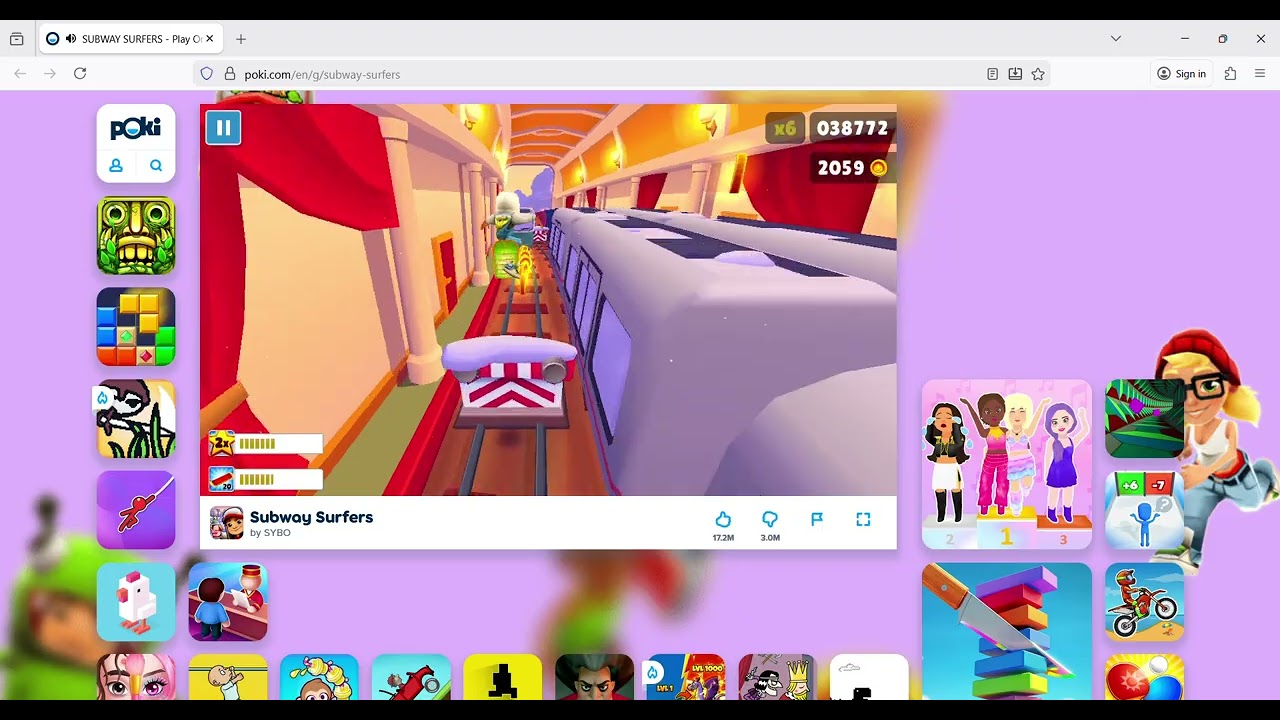Enter fullscreen mode for the game
The height and width of the screenshot is (720, 1280).
point(863,519)
